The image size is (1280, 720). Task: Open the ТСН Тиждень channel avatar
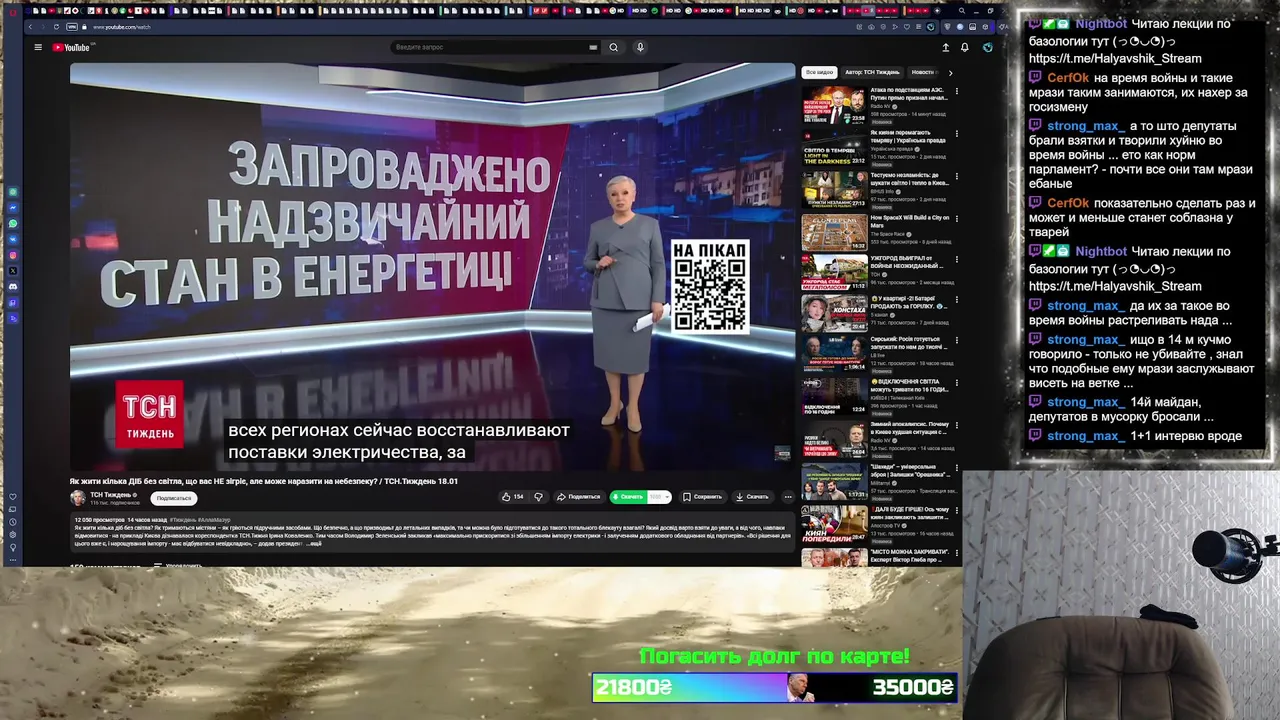click(78, 497)
